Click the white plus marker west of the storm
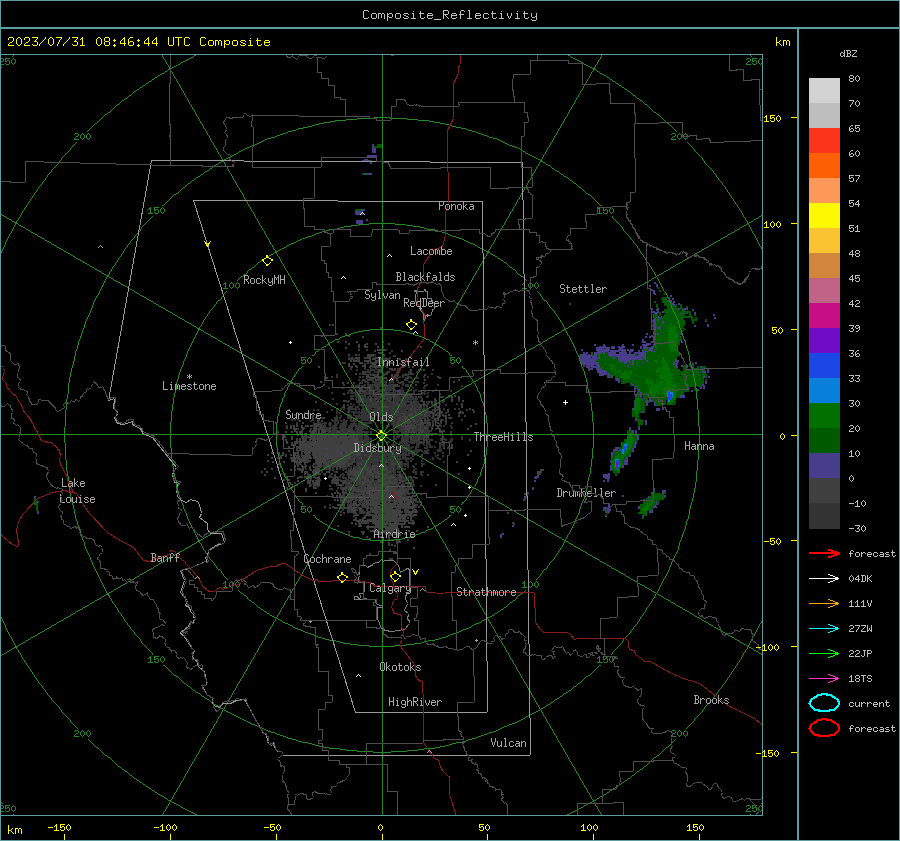Viewport: 900px width, 841px height. coord(565,402)
